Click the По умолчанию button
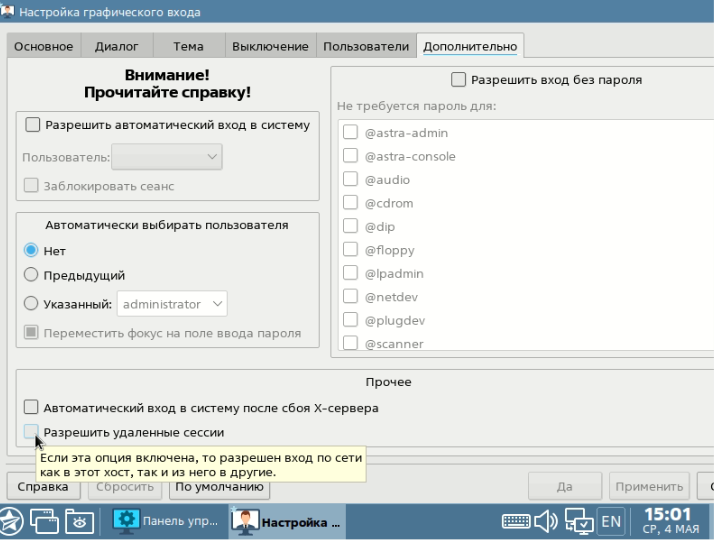The height and width of the screenshot is (540, 714). [x=219, y=487]
